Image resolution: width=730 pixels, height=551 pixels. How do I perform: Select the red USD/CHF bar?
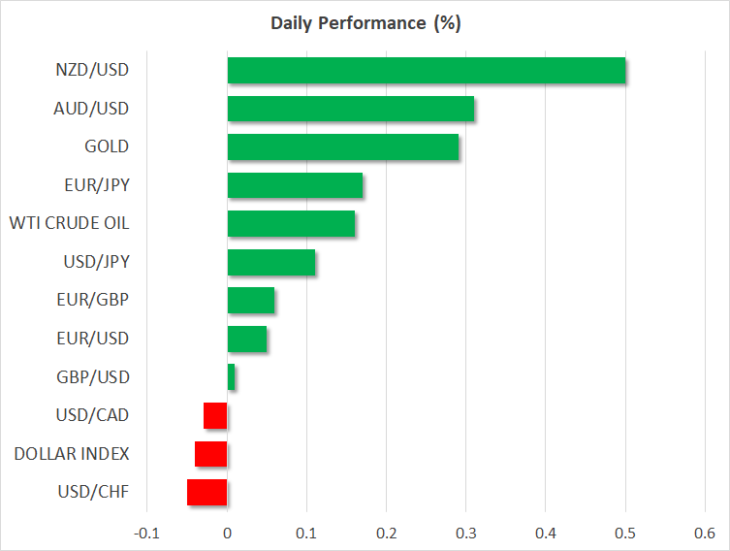pyautogui.click(x=207, y=492)
